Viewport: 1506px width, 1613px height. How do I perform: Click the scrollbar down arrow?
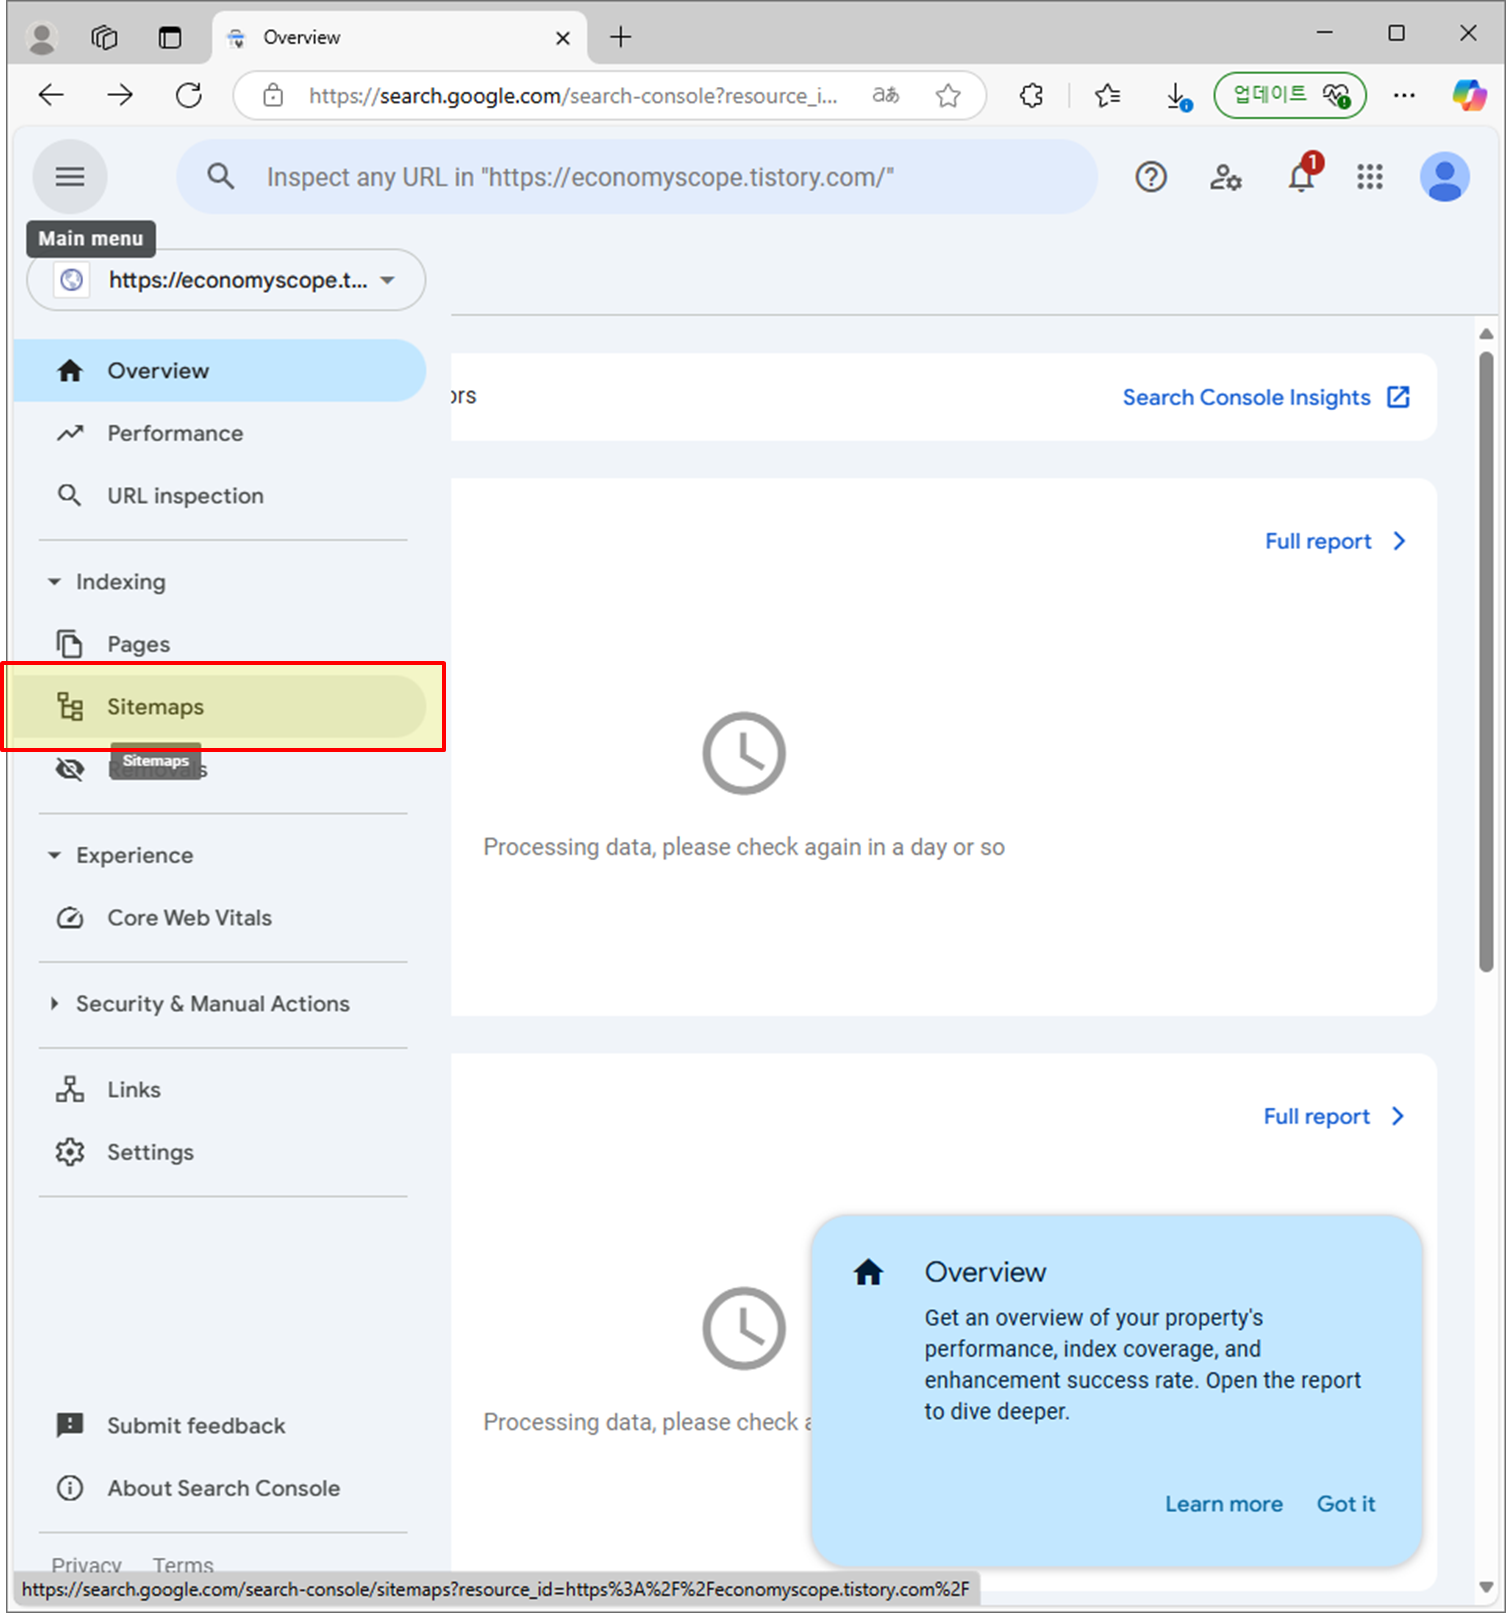coord(1486,1587)
